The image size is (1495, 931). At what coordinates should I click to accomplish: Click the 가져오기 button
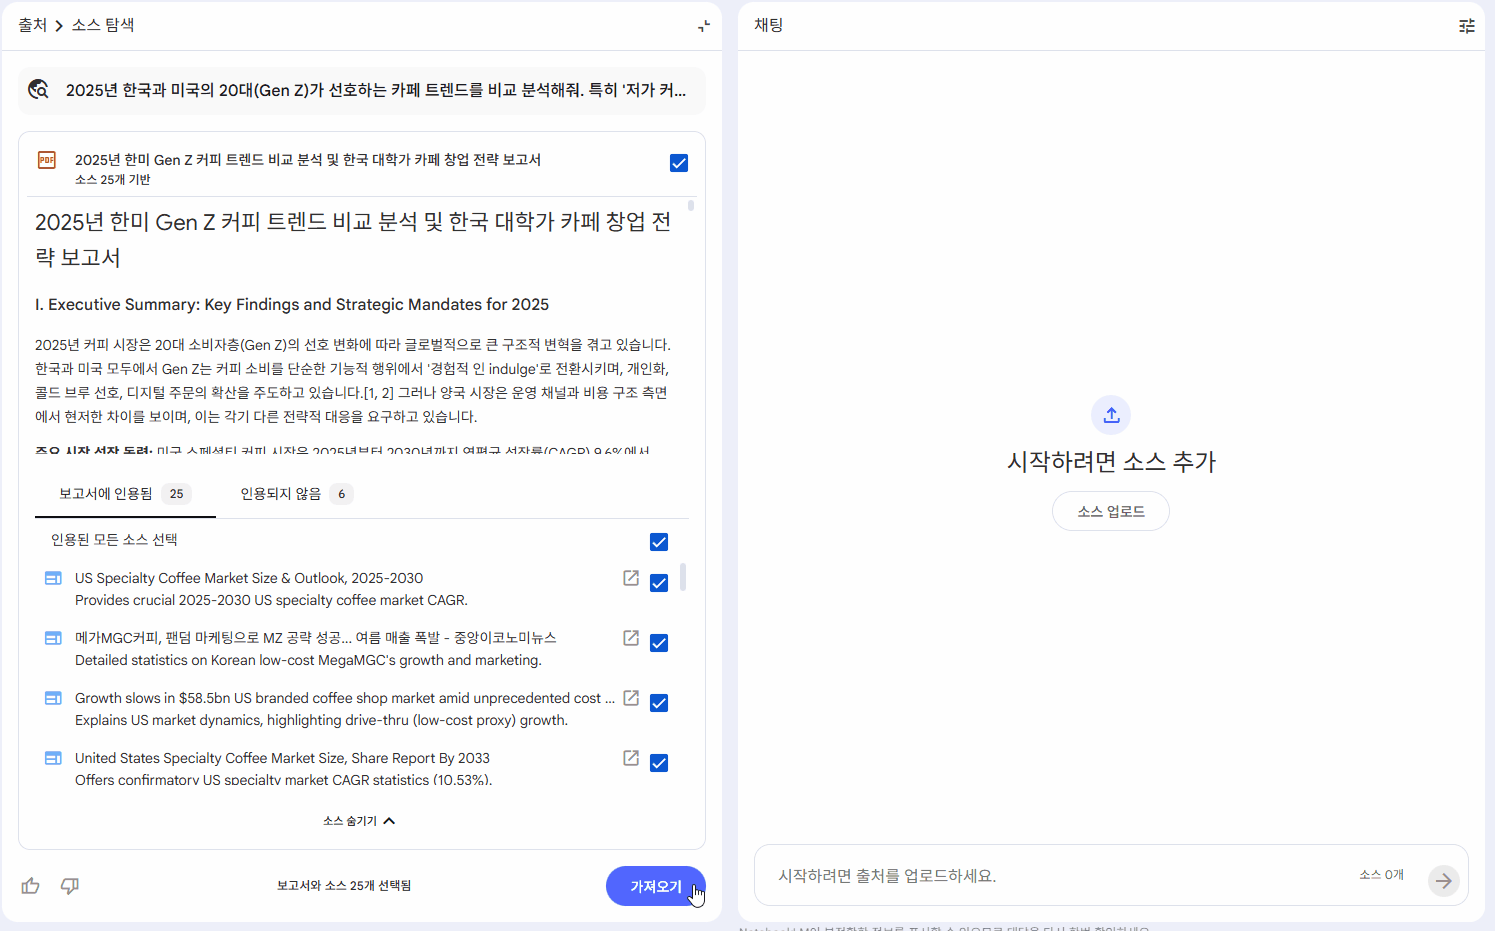click(x=655, y=886)
